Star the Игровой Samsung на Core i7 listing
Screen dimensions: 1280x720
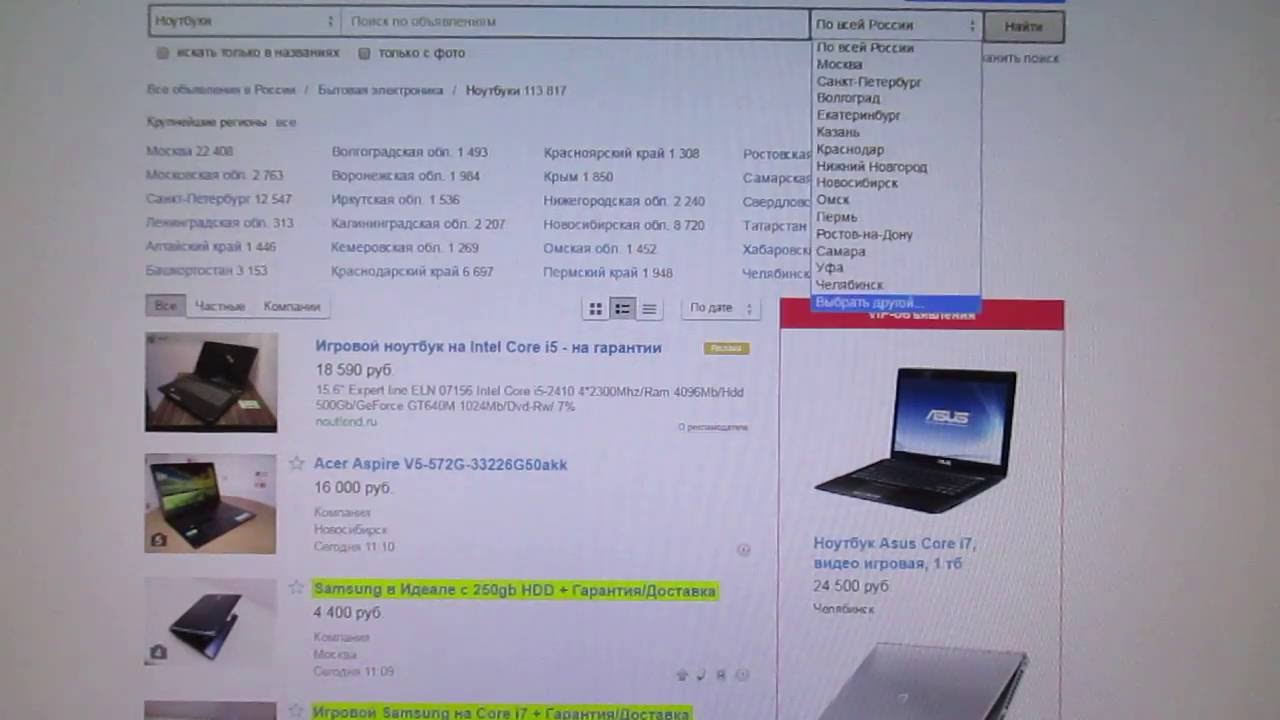pyautogui.click(x=296, y=711)
